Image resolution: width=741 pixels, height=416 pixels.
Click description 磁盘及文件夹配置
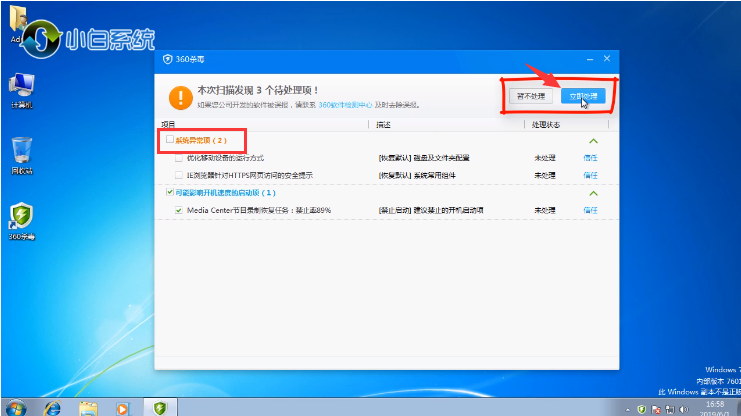point(441,158)
